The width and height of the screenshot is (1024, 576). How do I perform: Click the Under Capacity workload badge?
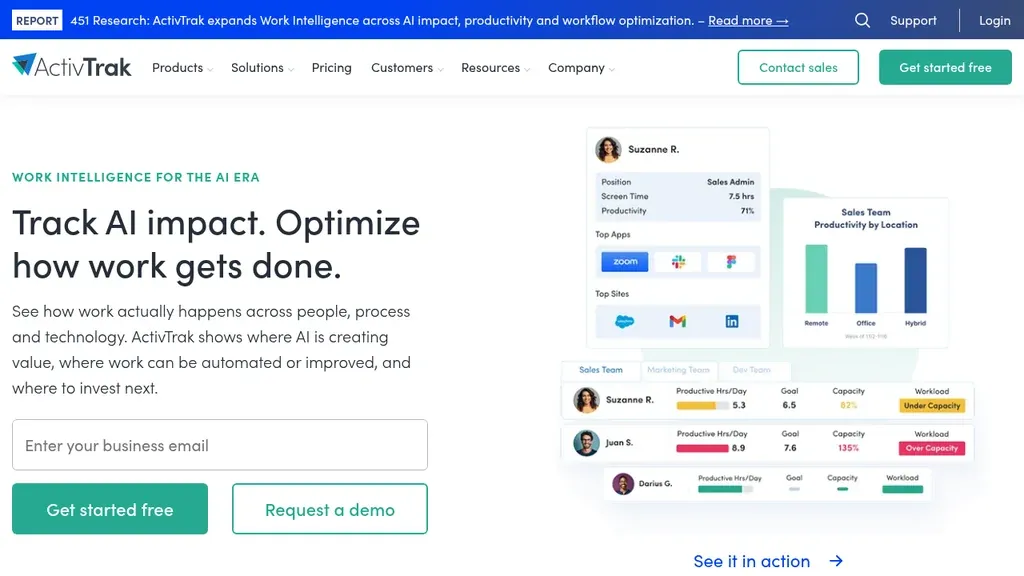[x=932, y=406]
